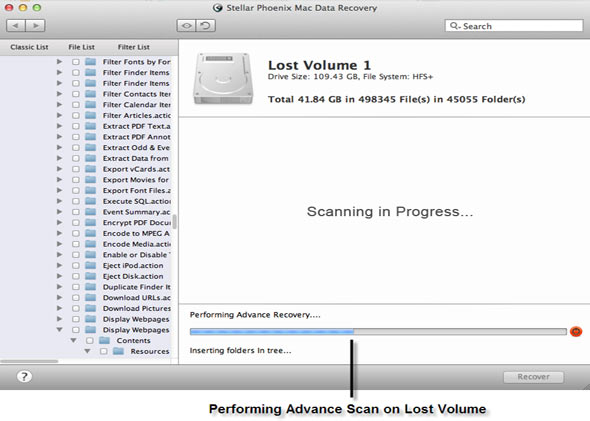Image resolution: width=590 pixels, height=421 pixels.
Task: Switch to the File List tab
Action: (81, 47)
